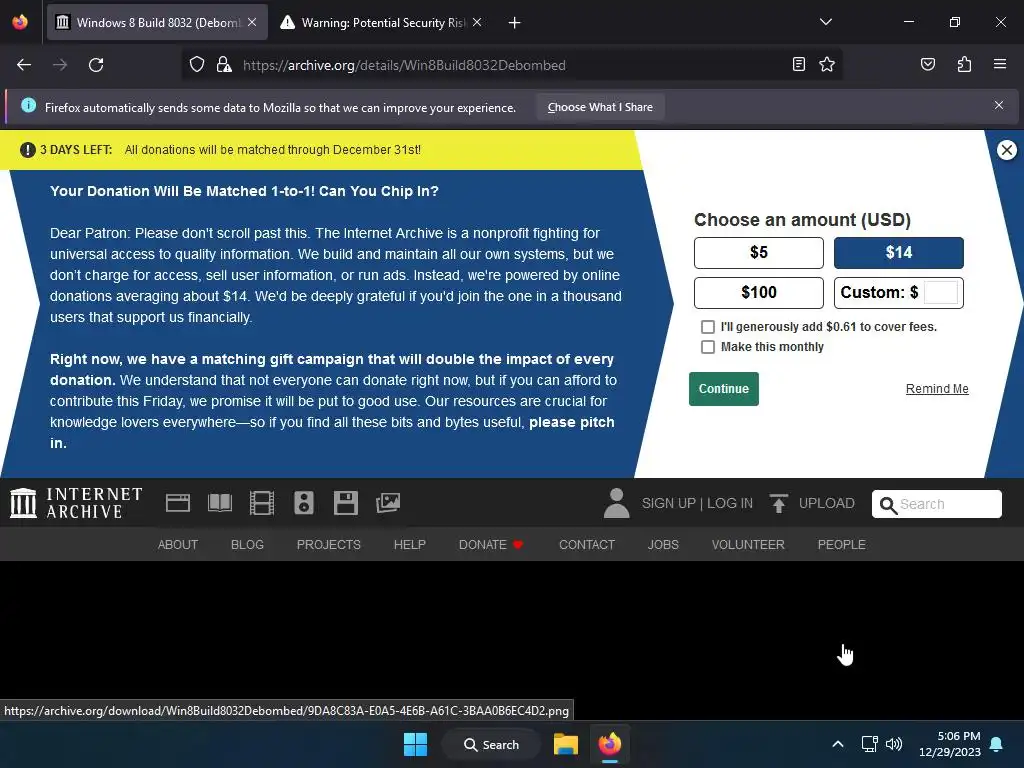Screen dimensions: 1024x768
Task: Click the Firefox forward arrow
Action: (60, 65)
